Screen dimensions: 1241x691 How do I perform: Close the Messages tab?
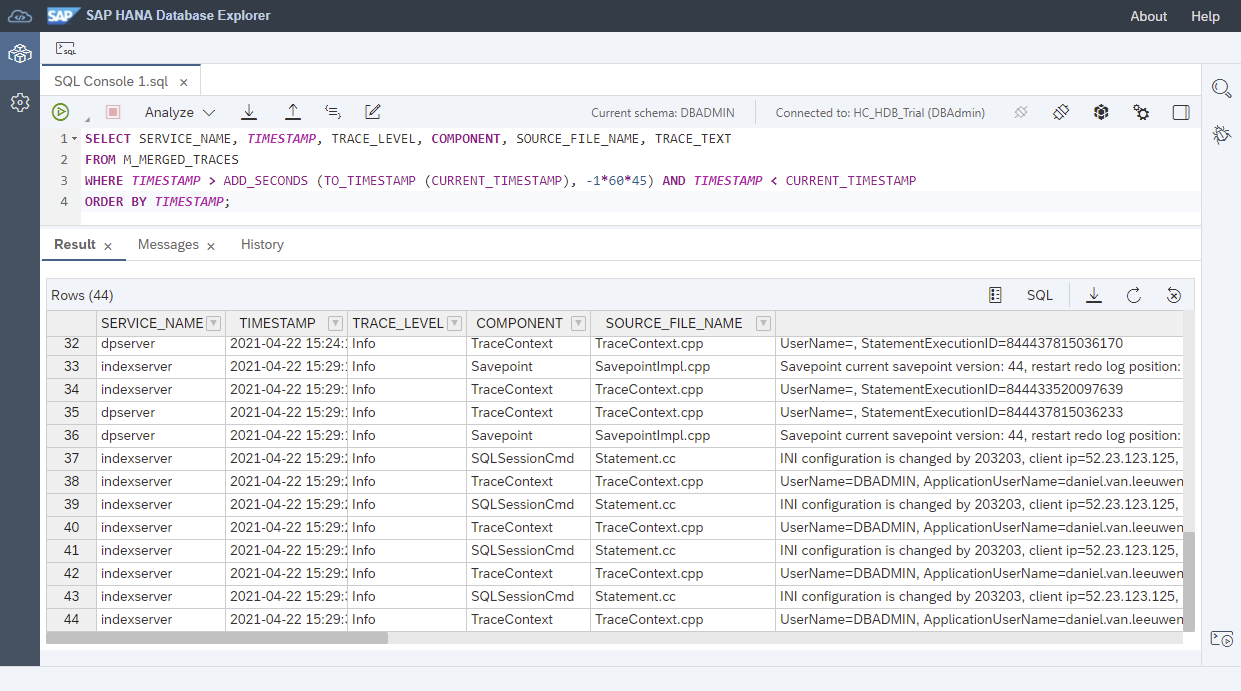pyautogui.click(x=211, y=246)
